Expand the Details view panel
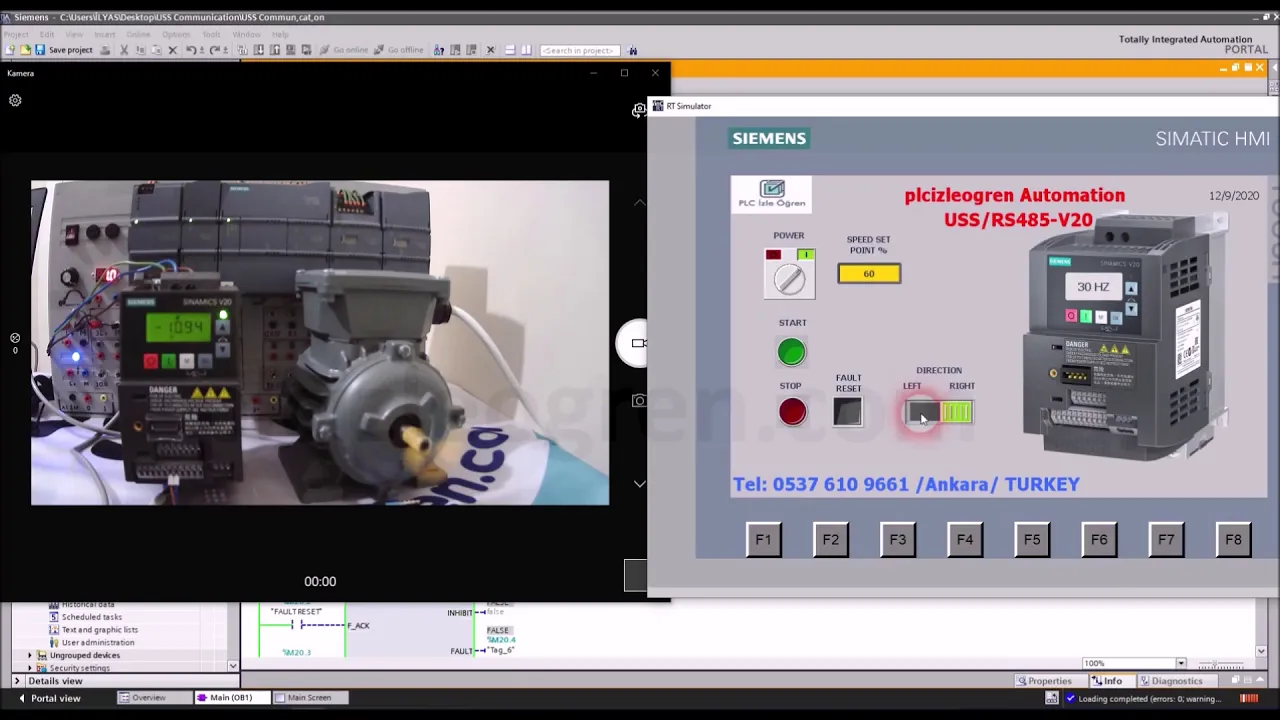The image size is (1280, 720). click(16, 681)
